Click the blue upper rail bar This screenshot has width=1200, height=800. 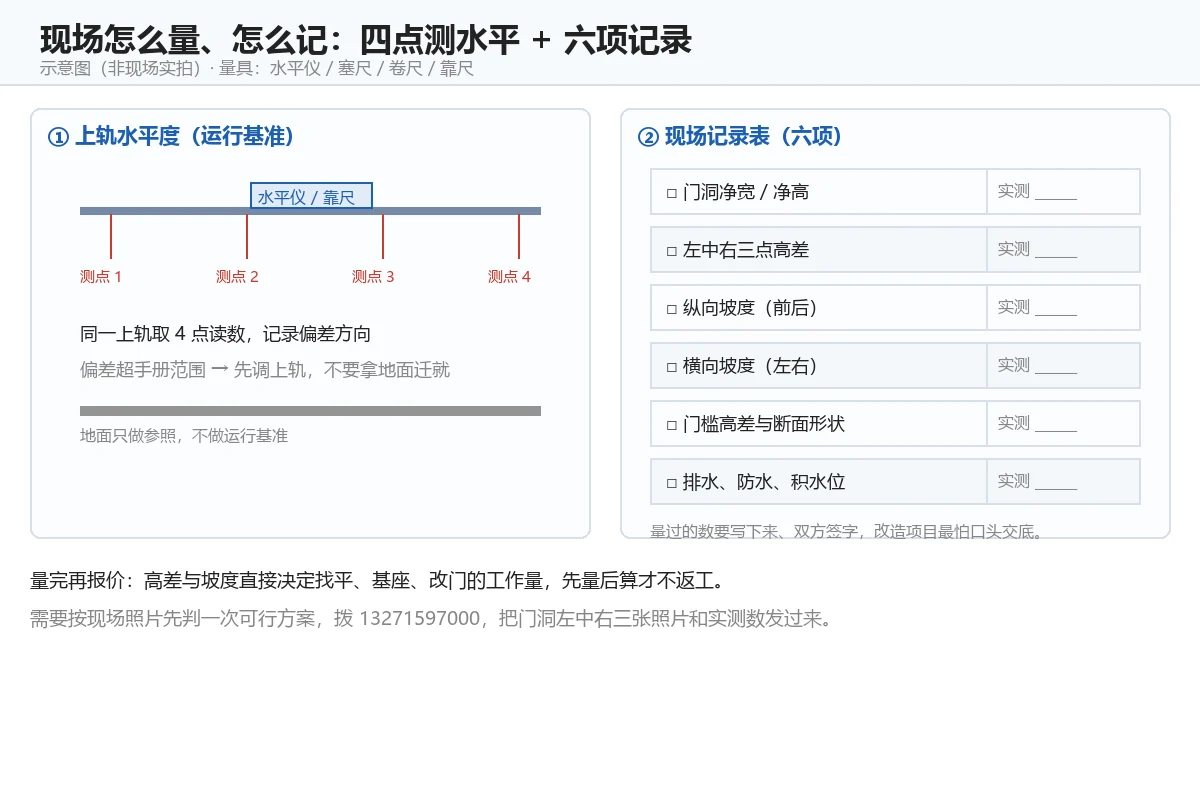tap(310, 211)
